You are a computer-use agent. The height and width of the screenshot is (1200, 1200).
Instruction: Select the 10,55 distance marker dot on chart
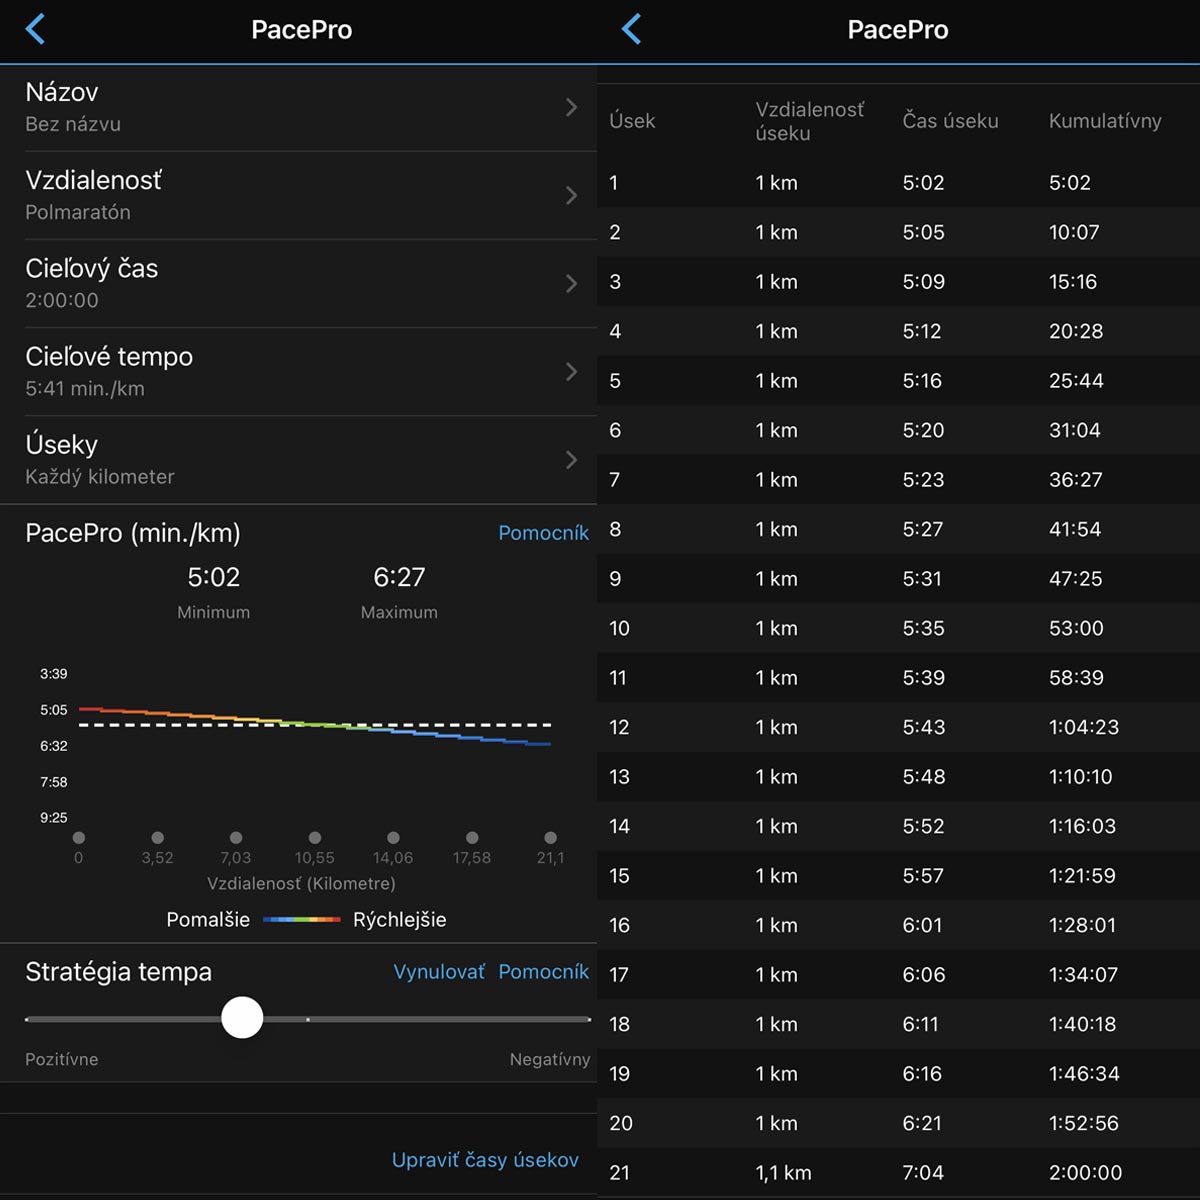click(315, 838)
